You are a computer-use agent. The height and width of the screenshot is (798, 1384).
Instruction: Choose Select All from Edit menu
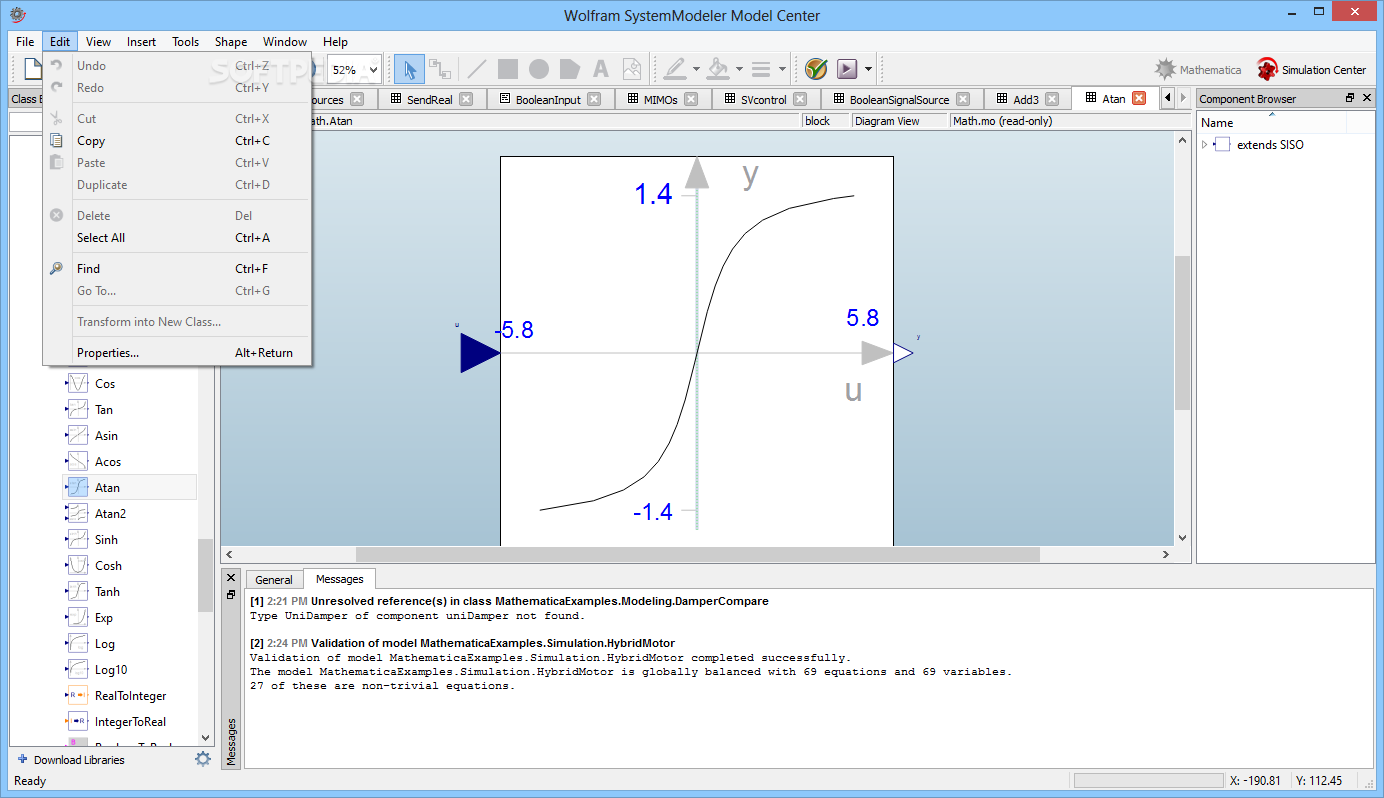(177, 238)
